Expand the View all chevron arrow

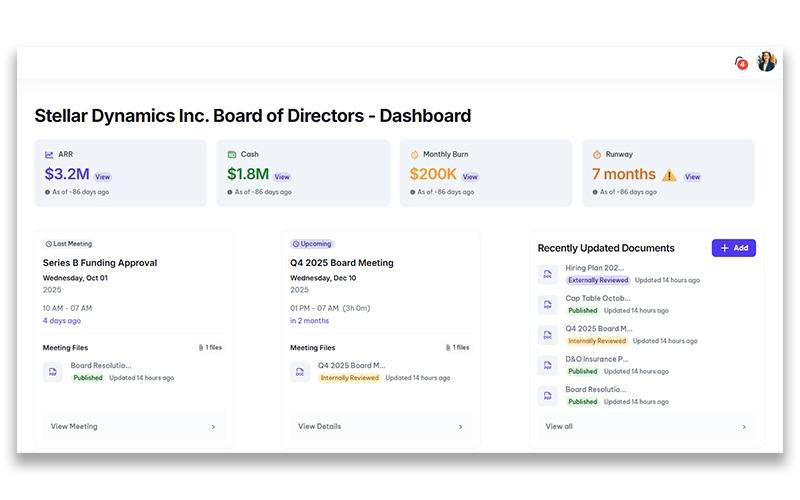[744, 427]
